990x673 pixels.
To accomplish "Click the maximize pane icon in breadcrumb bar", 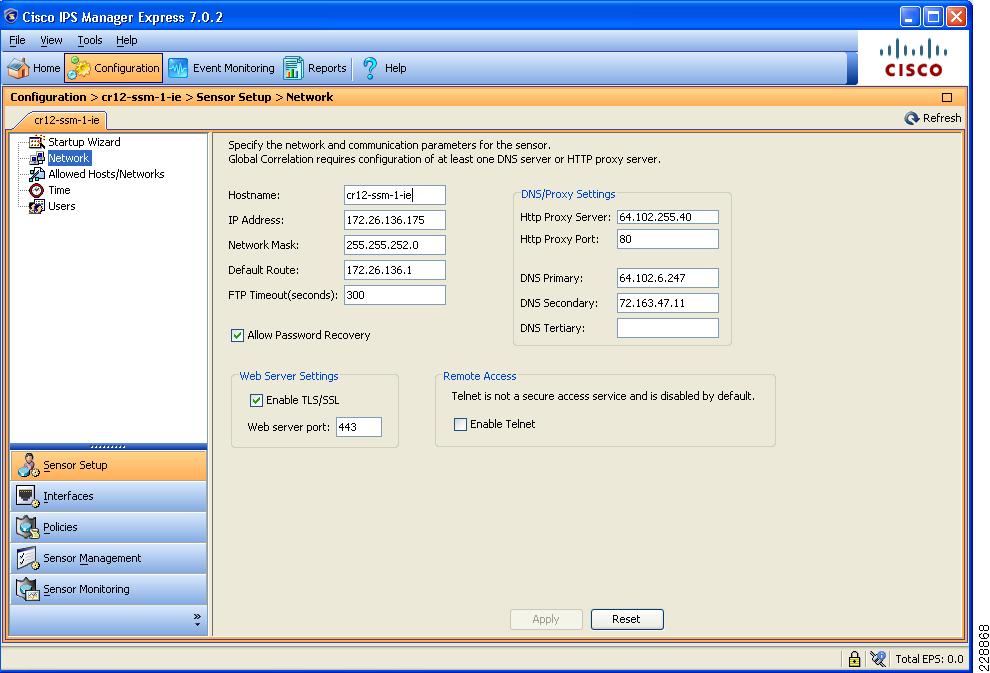I will tap(946, 97).
